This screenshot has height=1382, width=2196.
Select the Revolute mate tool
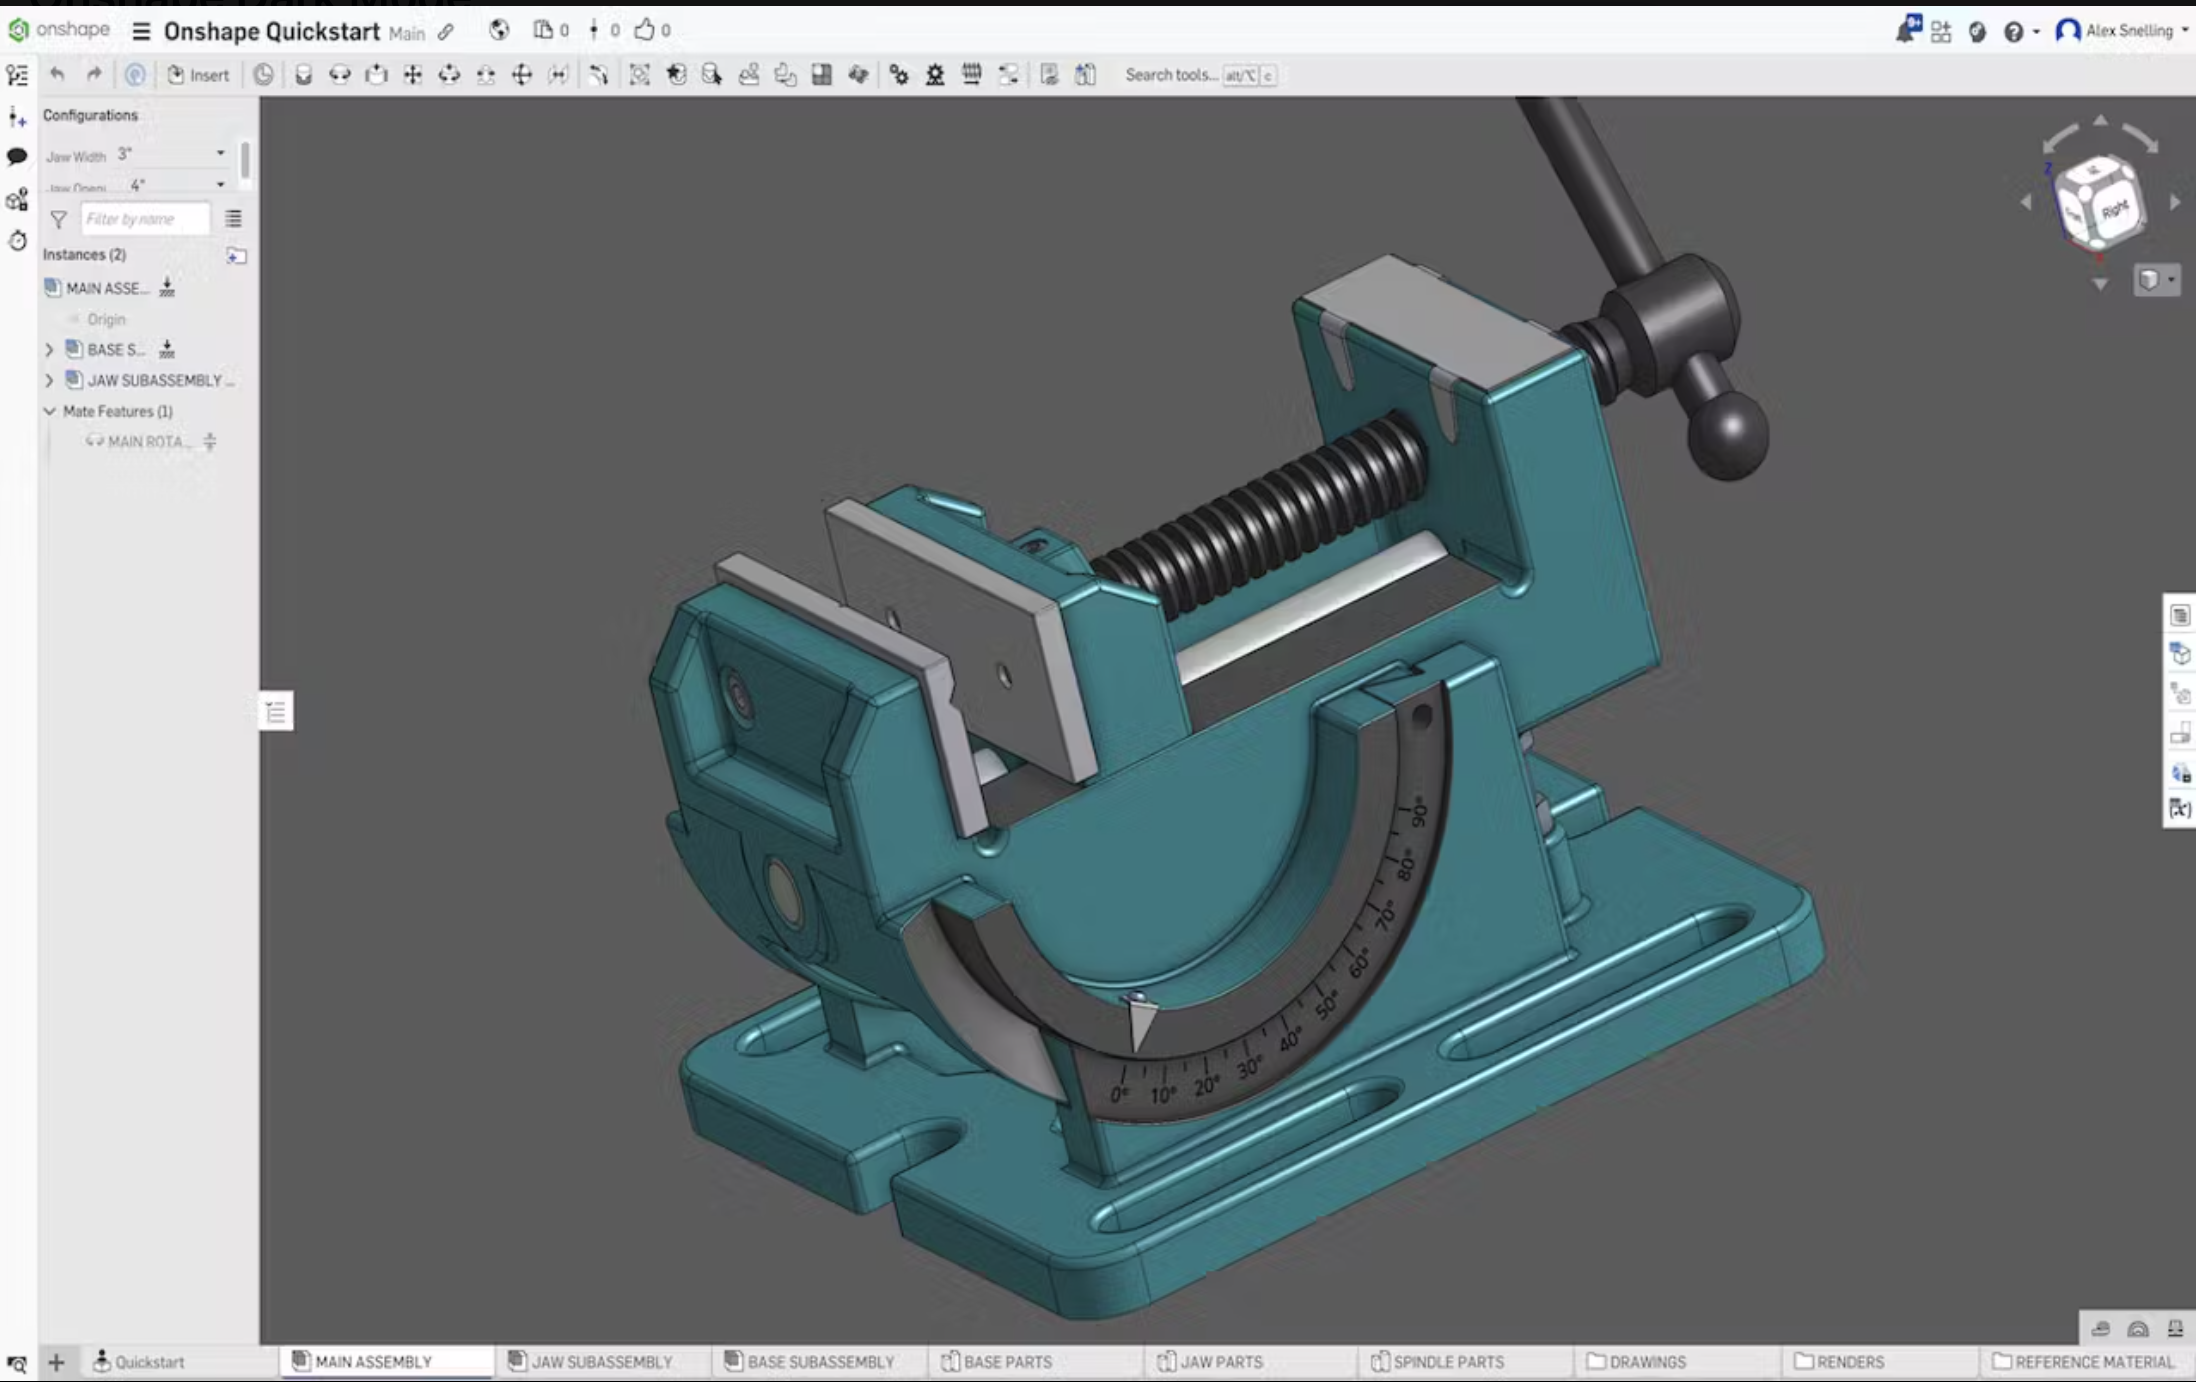click(x=340, y=75)
